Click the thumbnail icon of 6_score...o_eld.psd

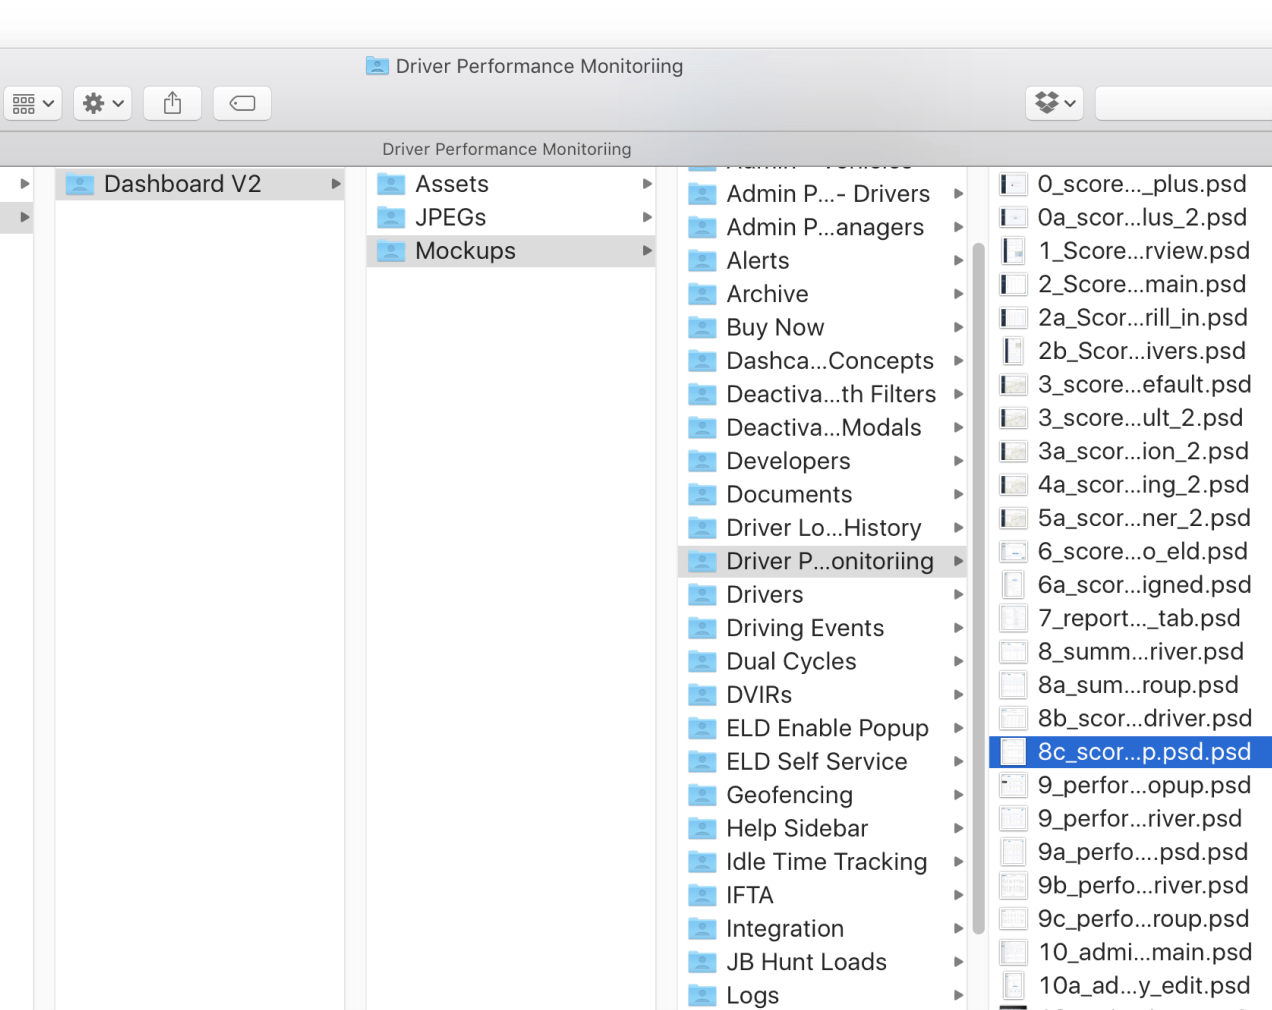(1012, 551)
